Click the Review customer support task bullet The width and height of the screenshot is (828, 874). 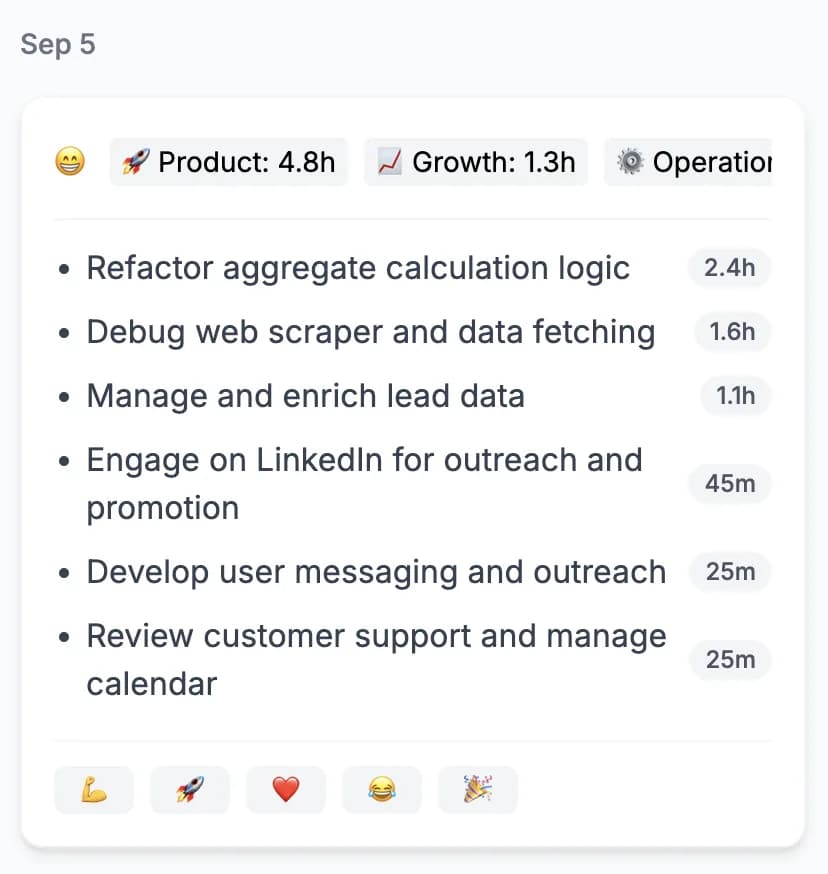[65, 635]
